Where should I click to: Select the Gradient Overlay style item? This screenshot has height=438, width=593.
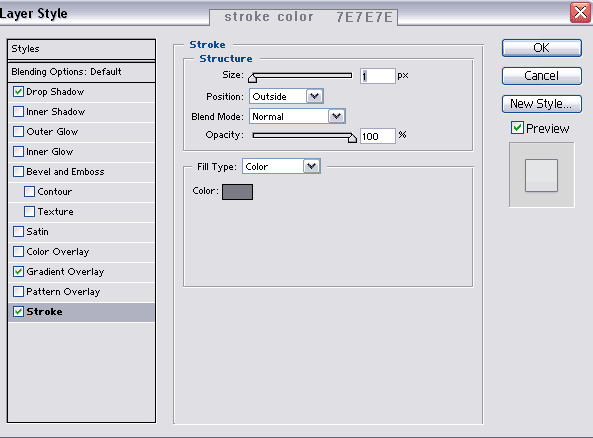pyautogui.click(x=81, y=272)
